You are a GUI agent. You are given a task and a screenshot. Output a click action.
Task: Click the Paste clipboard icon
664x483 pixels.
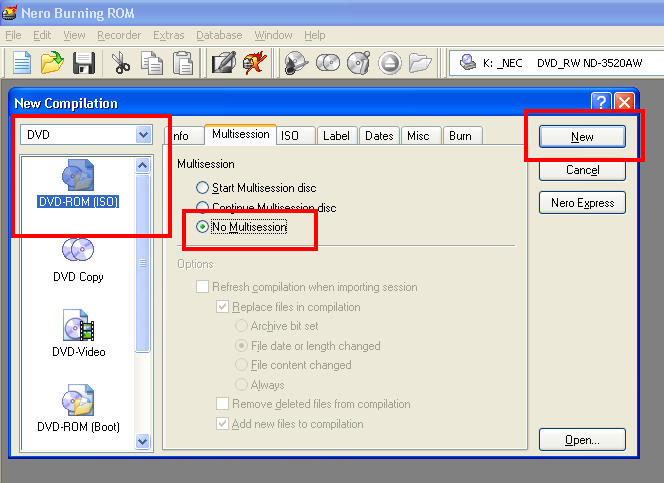[x=183, y=63]
